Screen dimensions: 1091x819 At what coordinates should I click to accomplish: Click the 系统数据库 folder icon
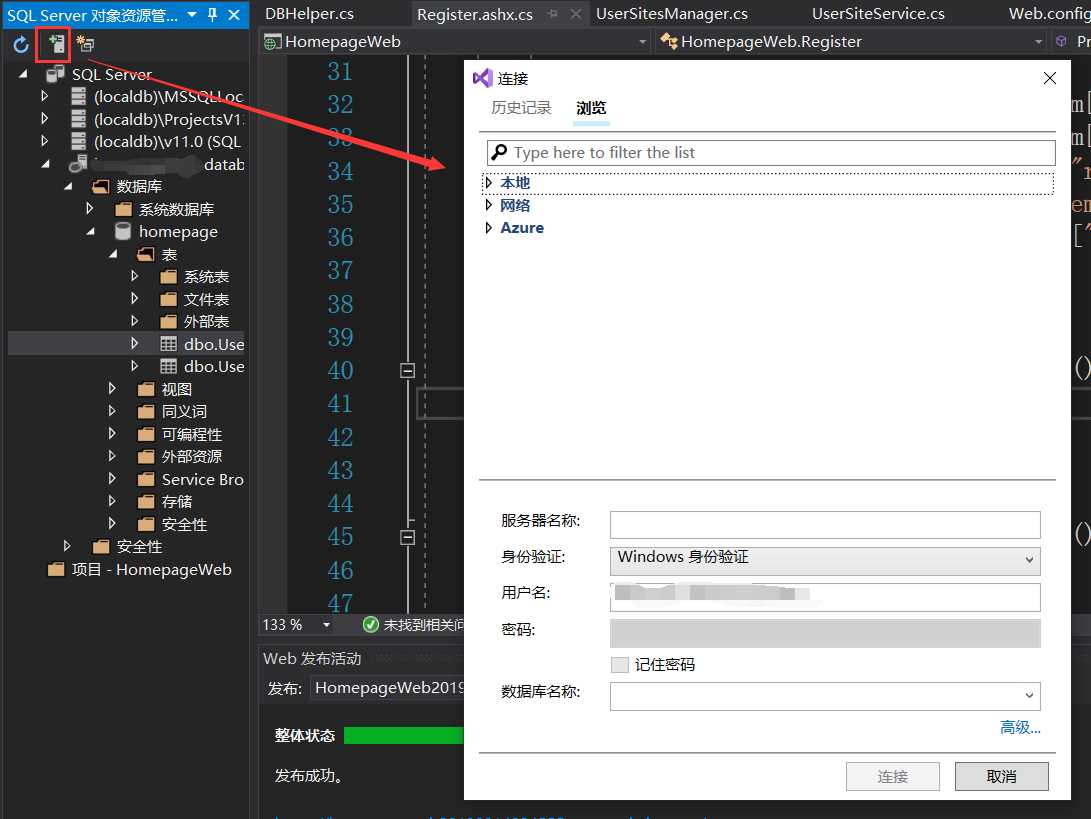pos(124,209)
